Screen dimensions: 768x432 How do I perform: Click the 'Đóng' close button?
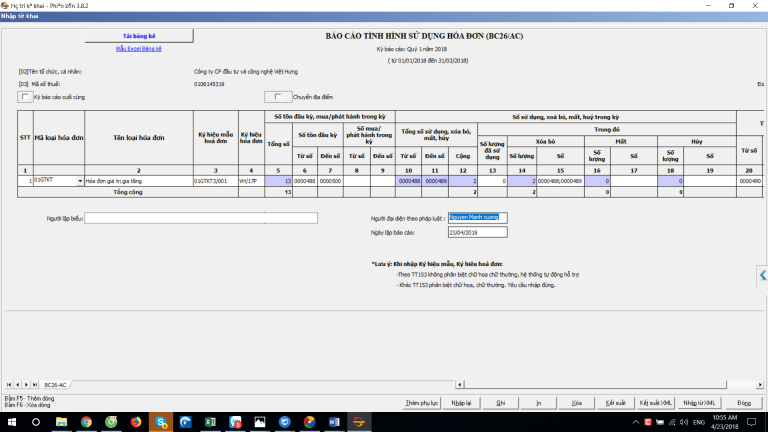744,403
